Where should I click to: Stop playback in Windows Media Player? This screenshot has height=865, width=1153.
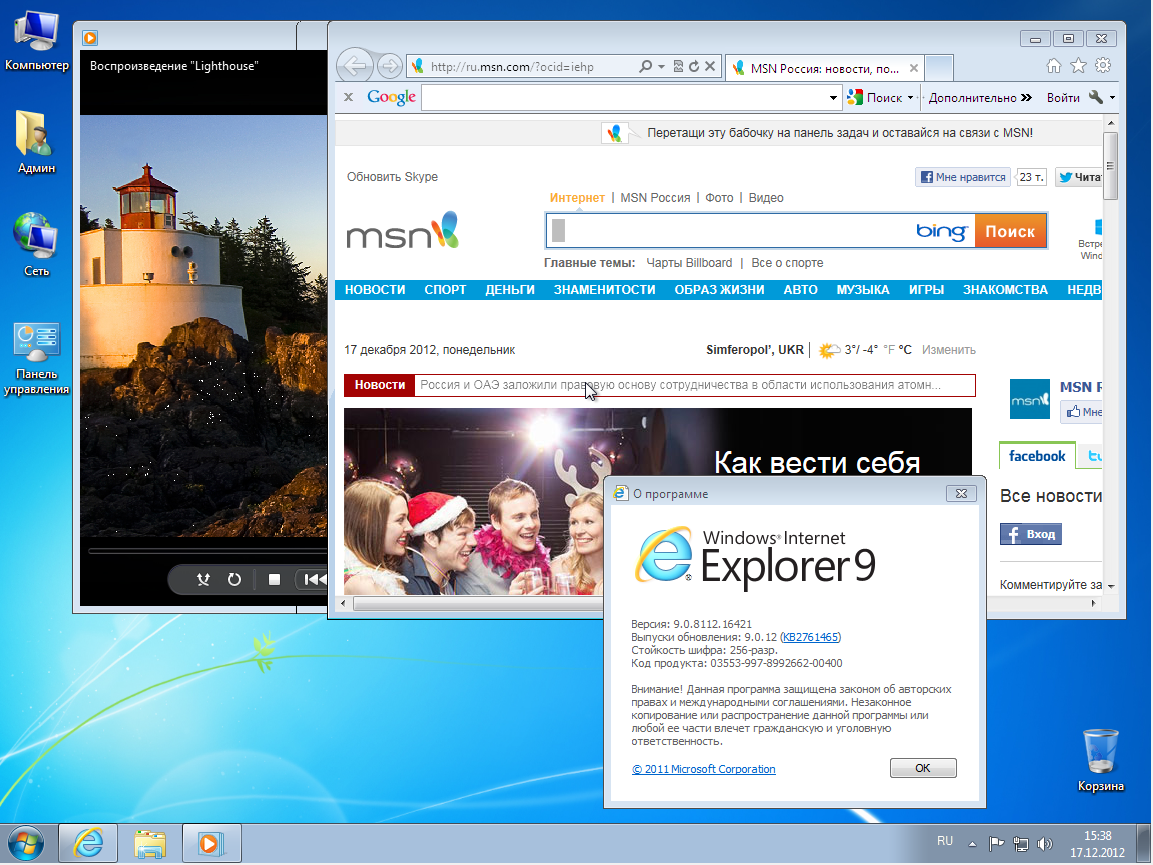coord(274,580)
